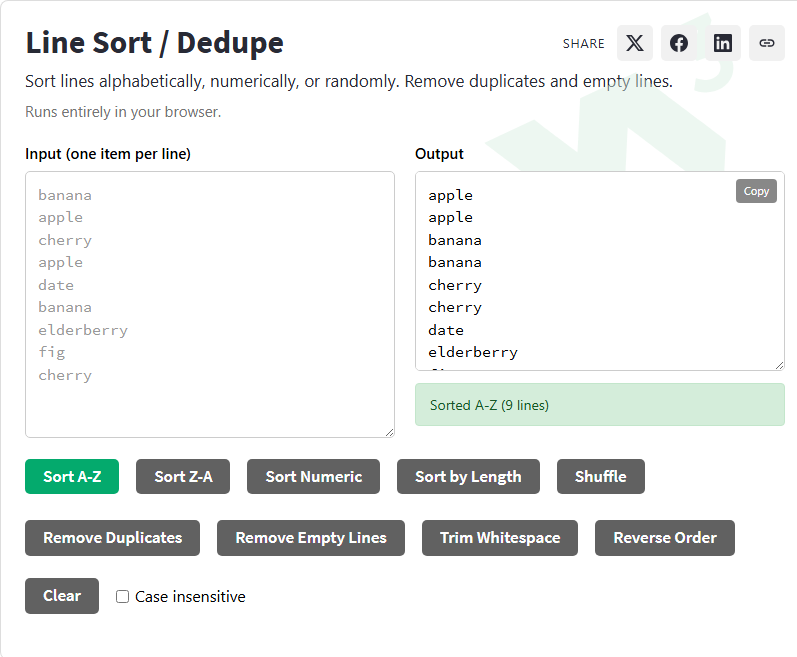Viewport: 797px width, 657px height.
Task: Shuffle the lines randomly
Action: tap(601, 477)
